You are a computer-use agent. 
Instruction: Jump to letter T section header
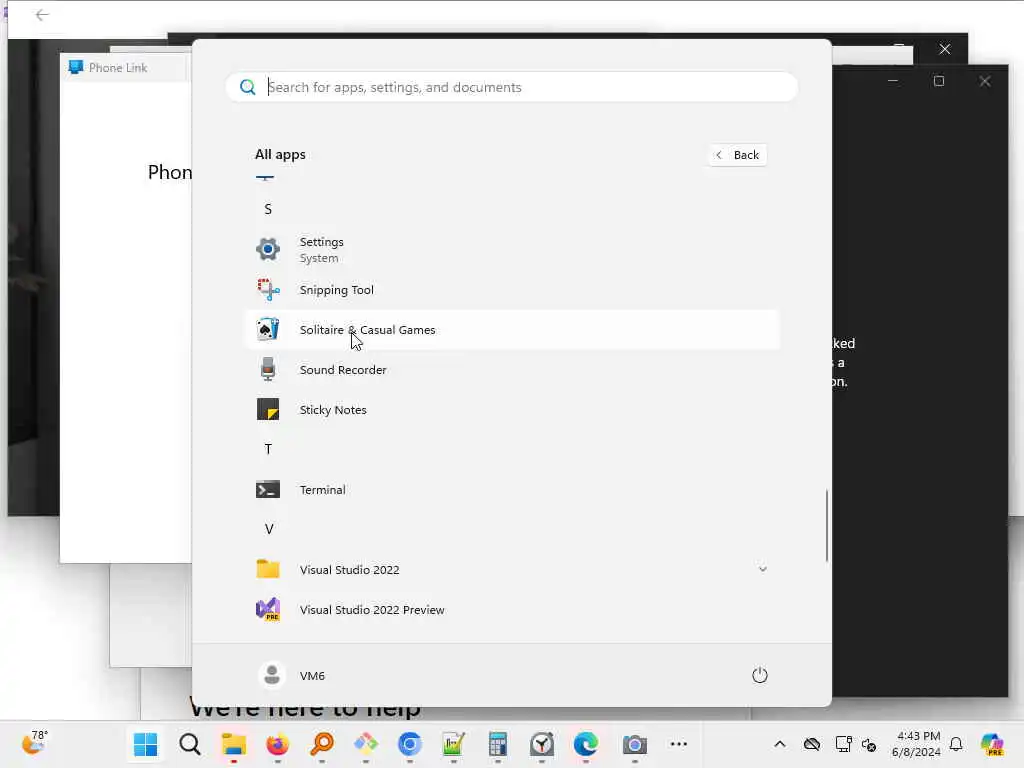(x=268, y=449)
